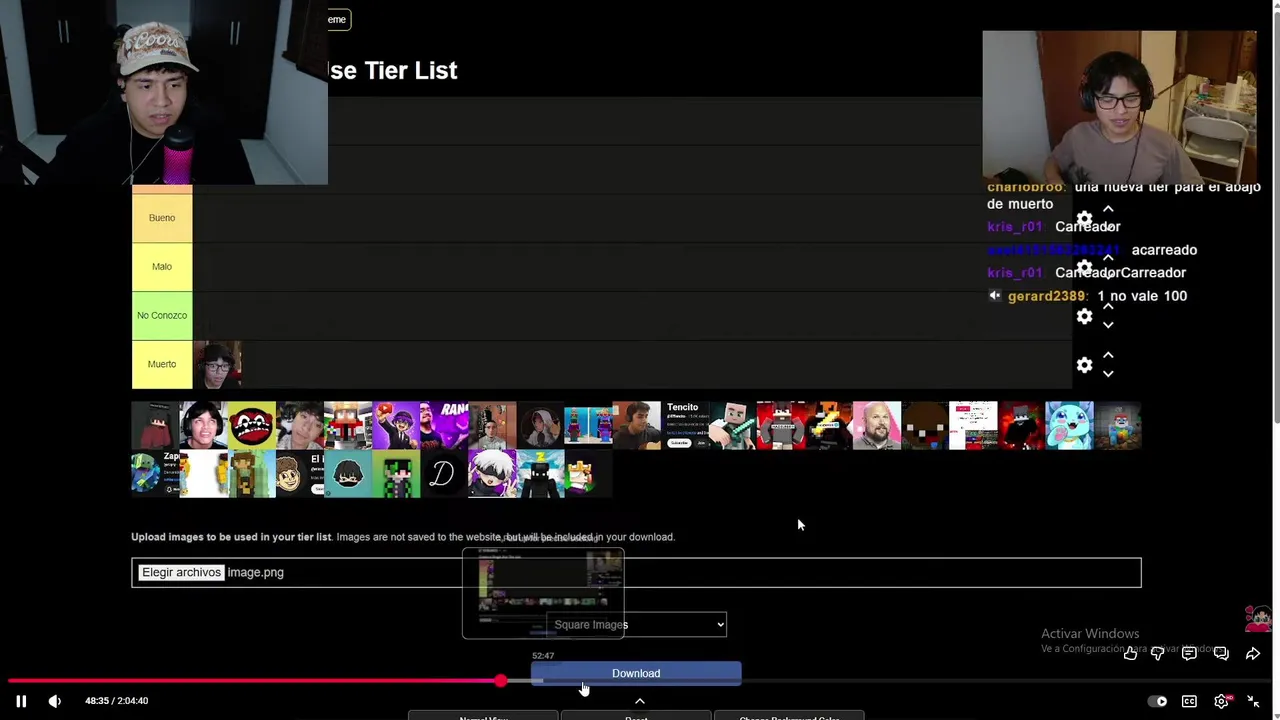Click the Elegir archivos button
The width and height of the screenshot is (1280, 720).
(x=181, y=572)
